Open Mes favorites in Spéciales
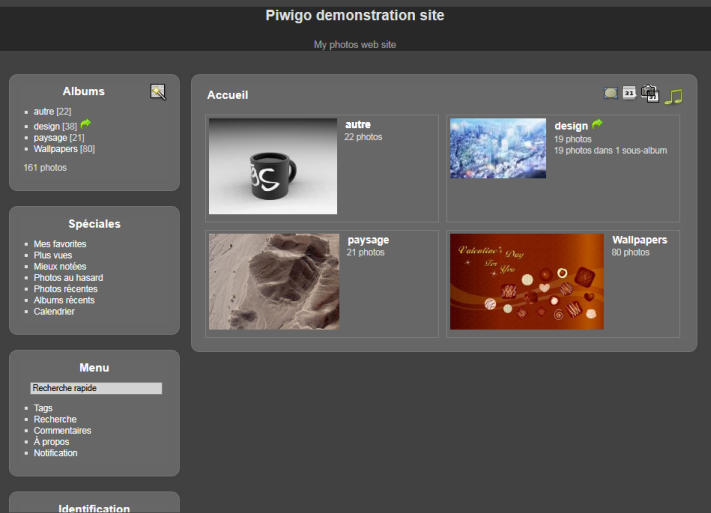 click(x=60, y=244)
